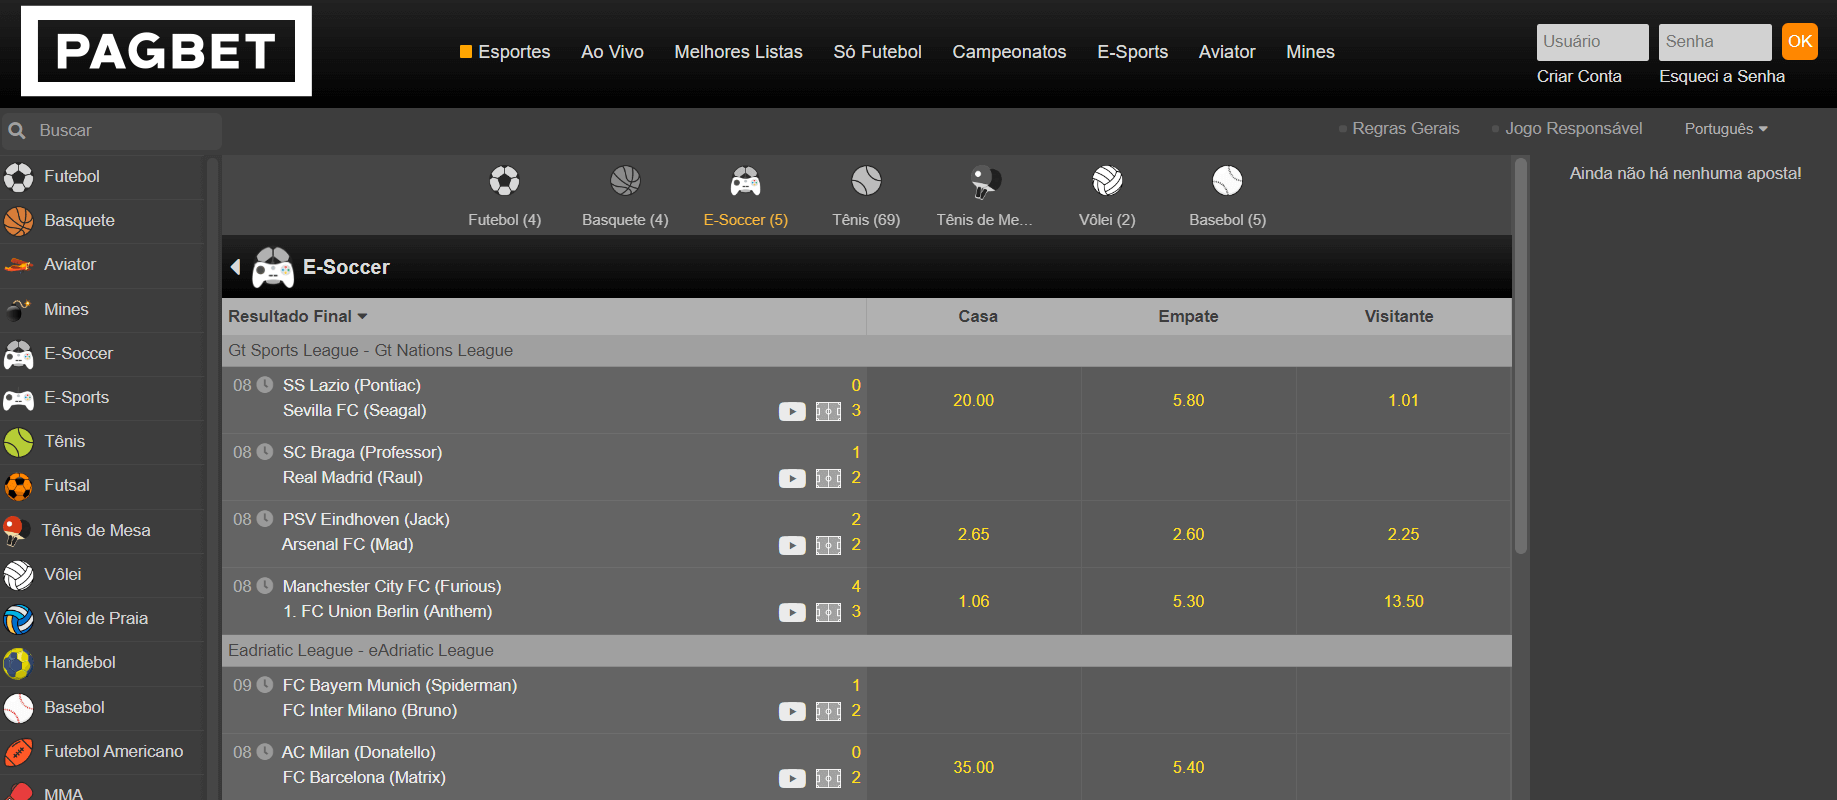This screenshot has height=800, width=1837.
Task: Click Vôlei ball icon in sidebar
Action: tap(18, 575)
